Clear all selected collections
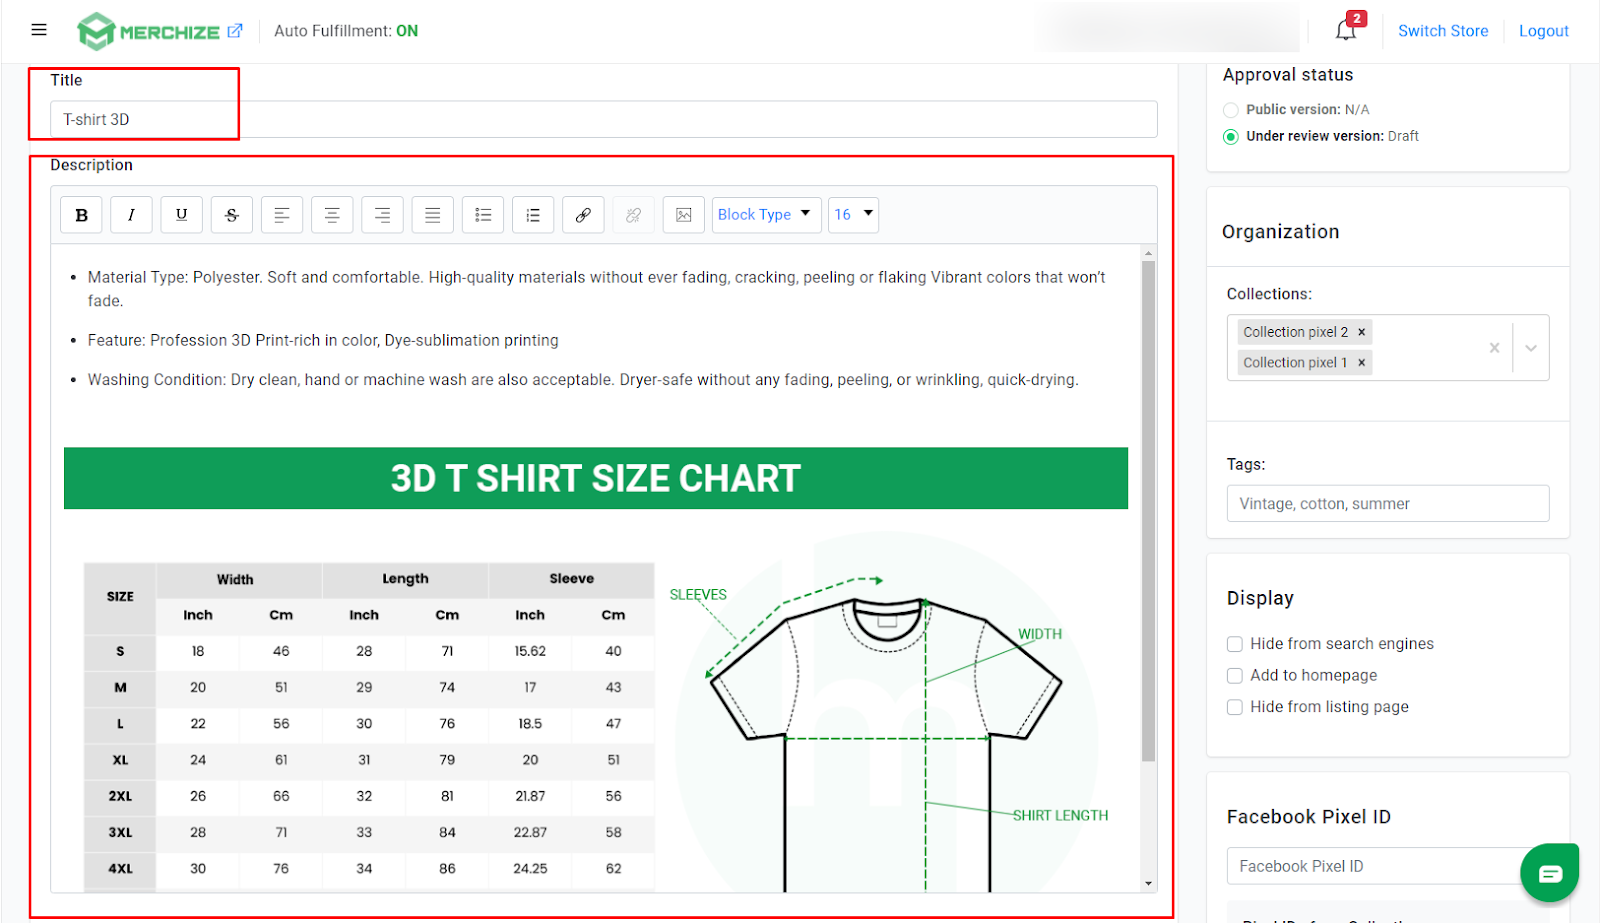This screenshot has width=1600, height=923. point(1494,348)
